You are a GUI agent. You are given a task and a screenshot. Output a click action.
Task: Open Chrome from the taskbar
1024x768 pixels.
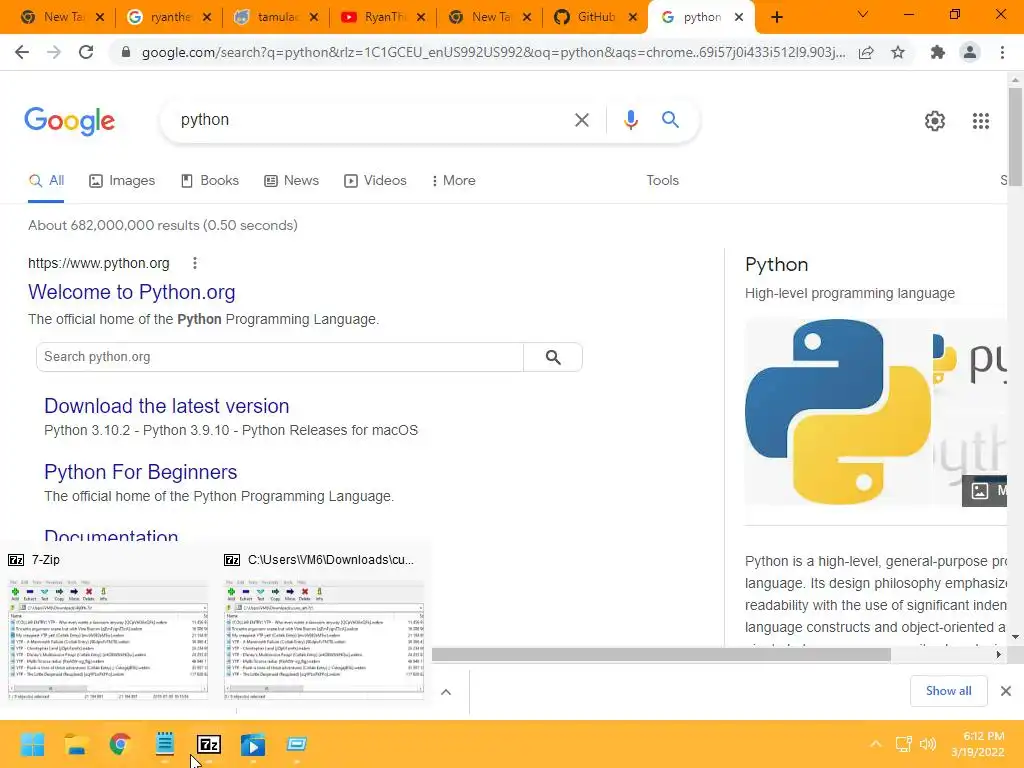point(120,744)
